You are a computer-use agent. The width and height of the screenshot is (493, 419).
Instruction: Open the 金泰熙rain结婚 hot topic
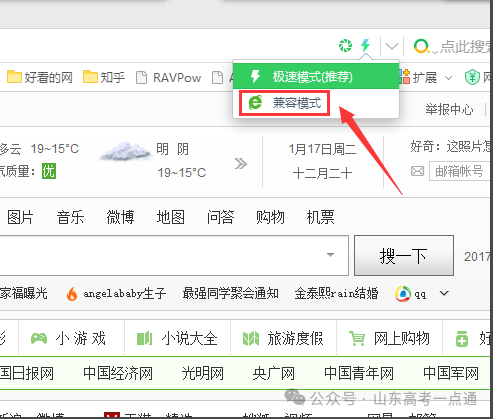[336, 293]
